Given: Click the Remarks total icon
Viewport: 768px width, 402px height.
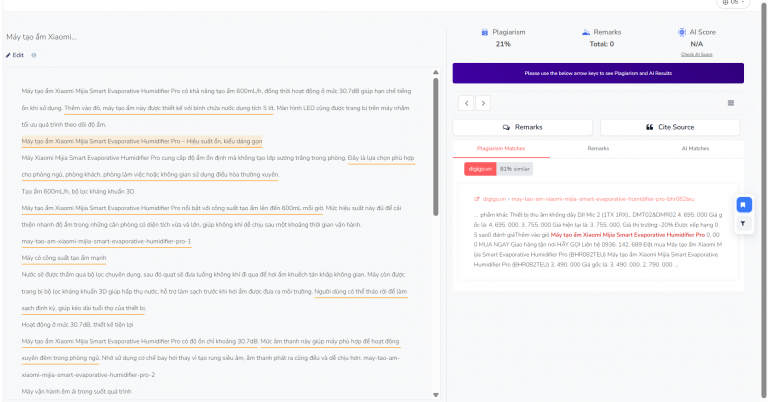Looking at the screenshot, I should (x=586, y=32).
